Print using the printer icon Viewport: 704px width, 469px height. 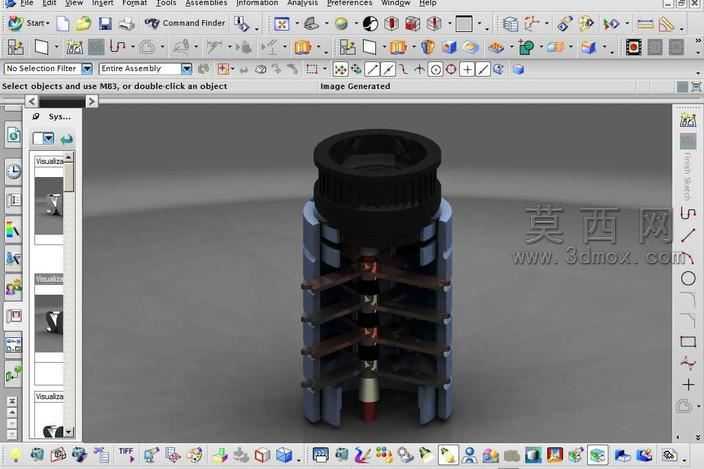pyautogui.click(x=127, y=23)
